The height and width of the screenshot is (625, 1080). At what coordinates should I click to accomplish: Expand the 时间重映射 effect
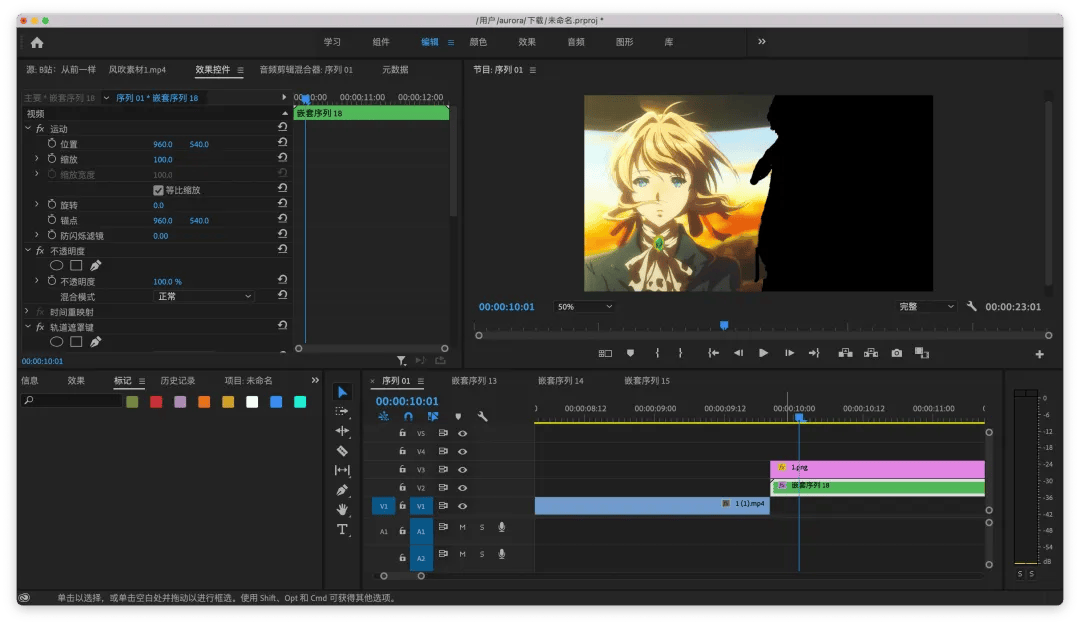coord(28,311)
